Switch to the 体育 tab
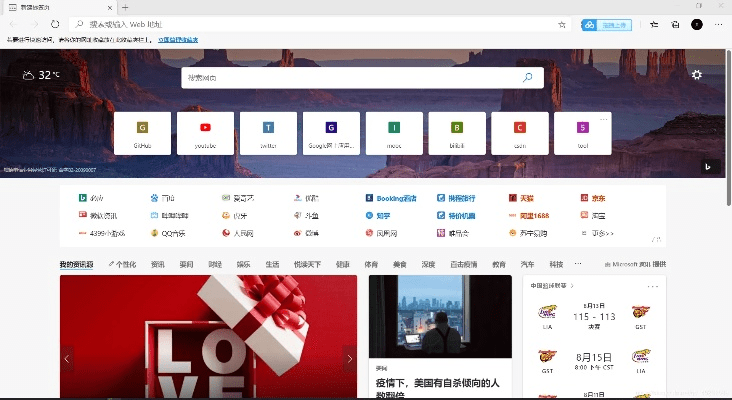 tap(371, 264)
